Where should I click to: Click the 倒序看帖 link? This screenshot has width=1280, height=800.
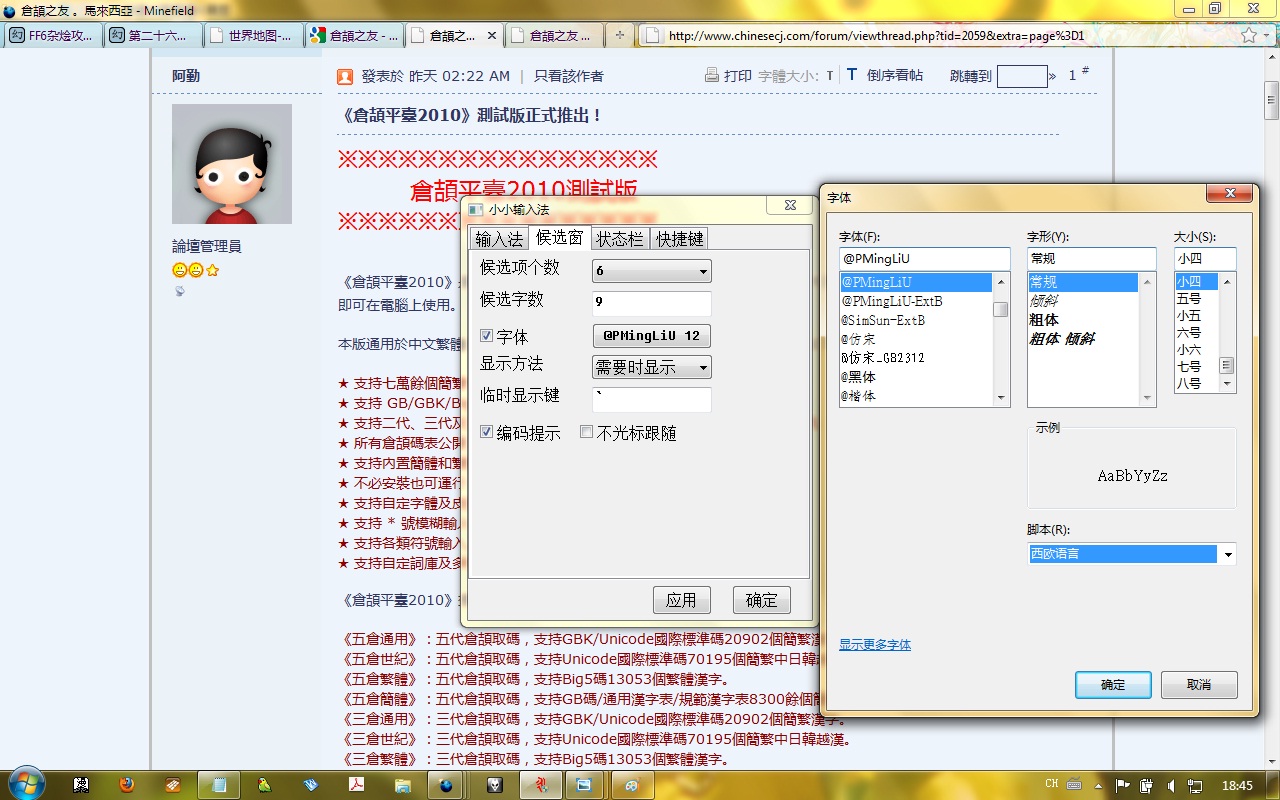[895, 76]
